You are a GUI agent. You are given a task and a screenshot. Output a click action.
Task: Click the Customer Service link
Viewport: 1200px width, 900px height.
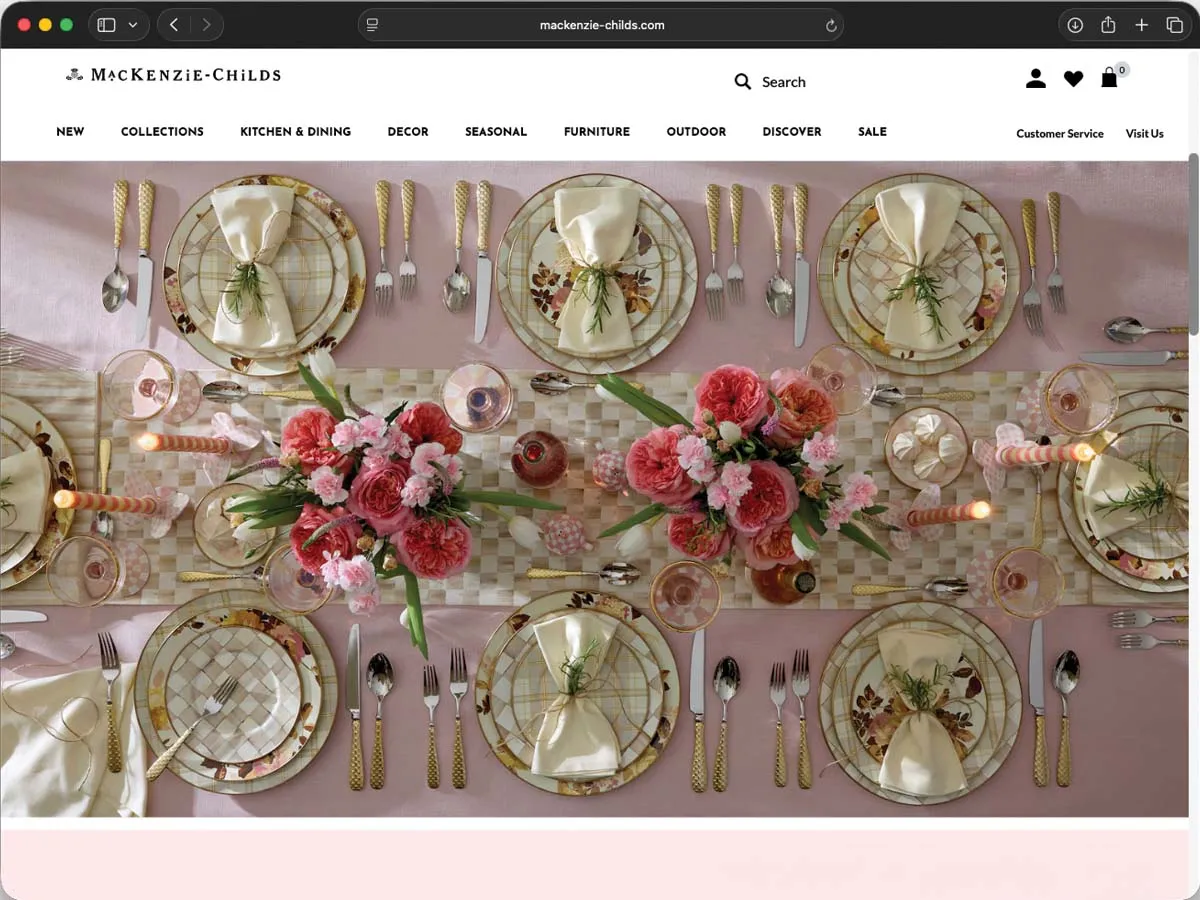(x=1060, y=133)
